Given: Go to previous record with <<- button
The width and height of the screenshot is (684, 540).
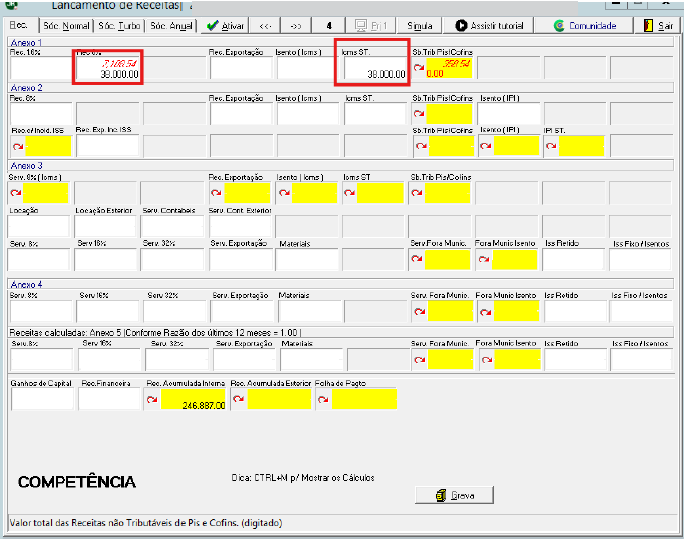Looking at the screenshot, I should [x=265, y=26].
